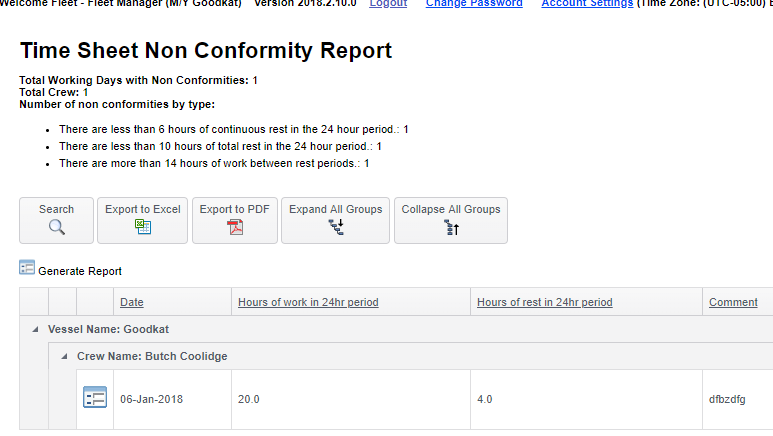Select the 06-Jan-2018 date cell

pyautogui.click(x=173, y=399)
